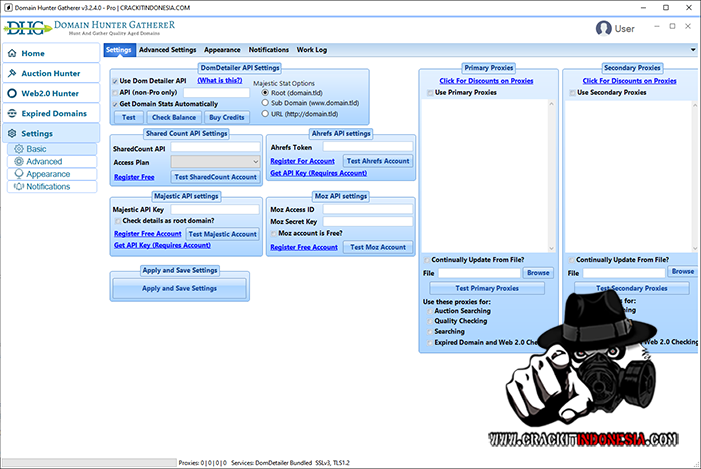This screenshot has height=469, width=701.
Task: Click the Appearance lightbulb icon
Action: pyautogui.click(x=19, y=174)
